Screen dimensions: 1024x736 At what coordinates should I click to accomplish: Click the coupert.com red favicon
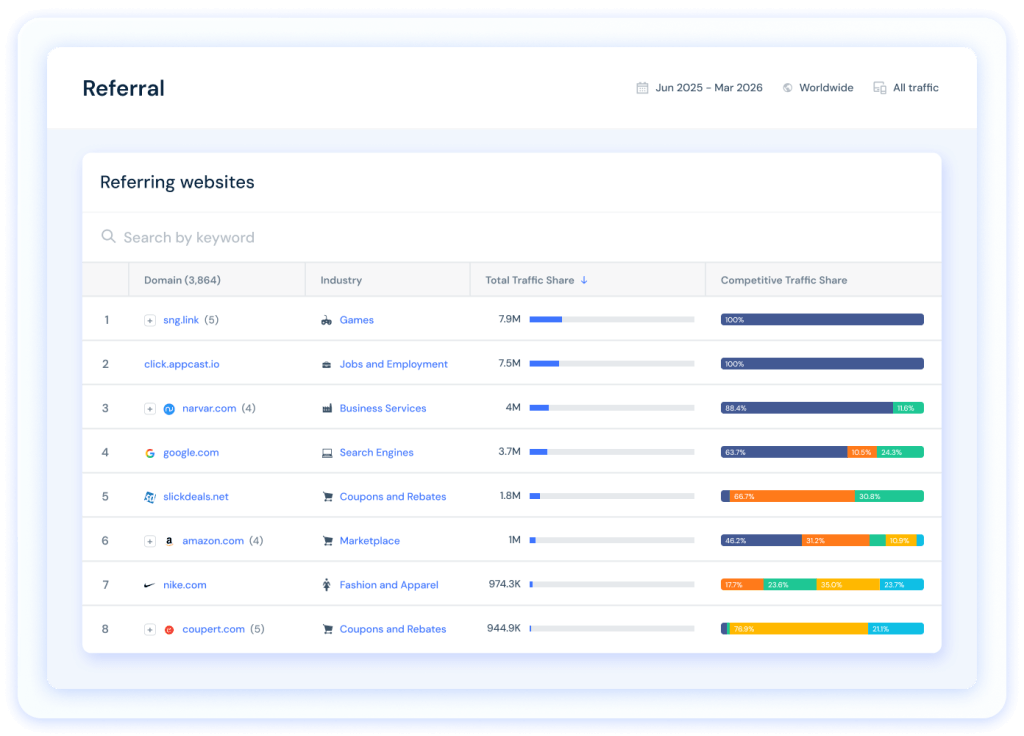pyautogui.click(x=169, y=630)
